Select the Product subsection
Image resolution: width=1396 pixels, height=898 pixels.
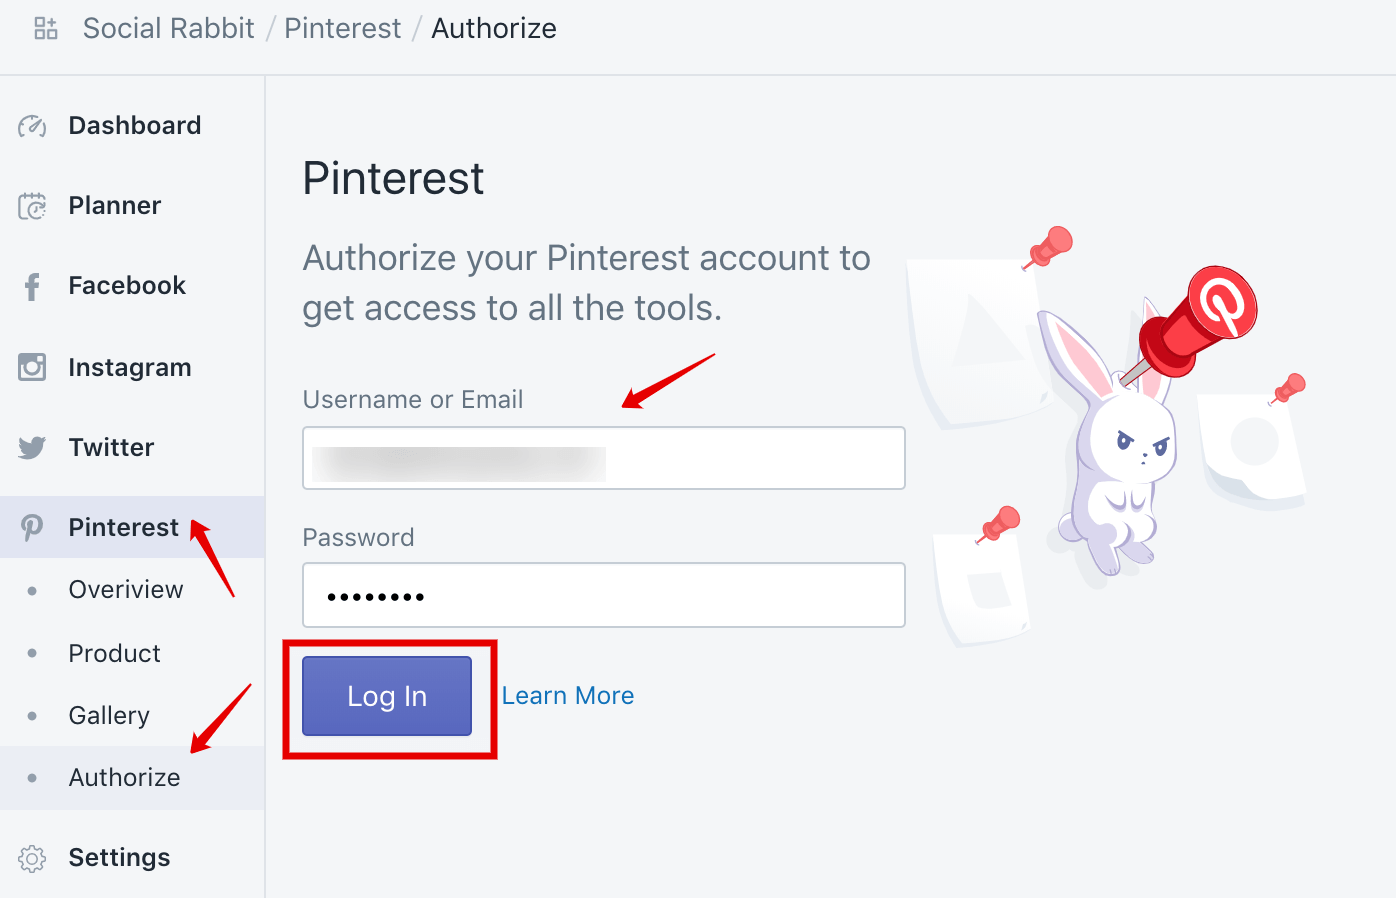click(114, 653)
